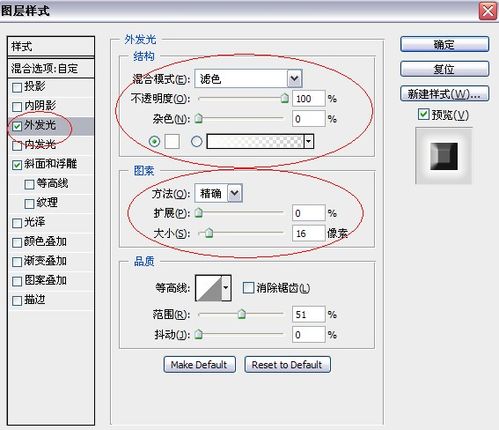Enable the 渐变叠加 checkbox

[x=17, y=262]
